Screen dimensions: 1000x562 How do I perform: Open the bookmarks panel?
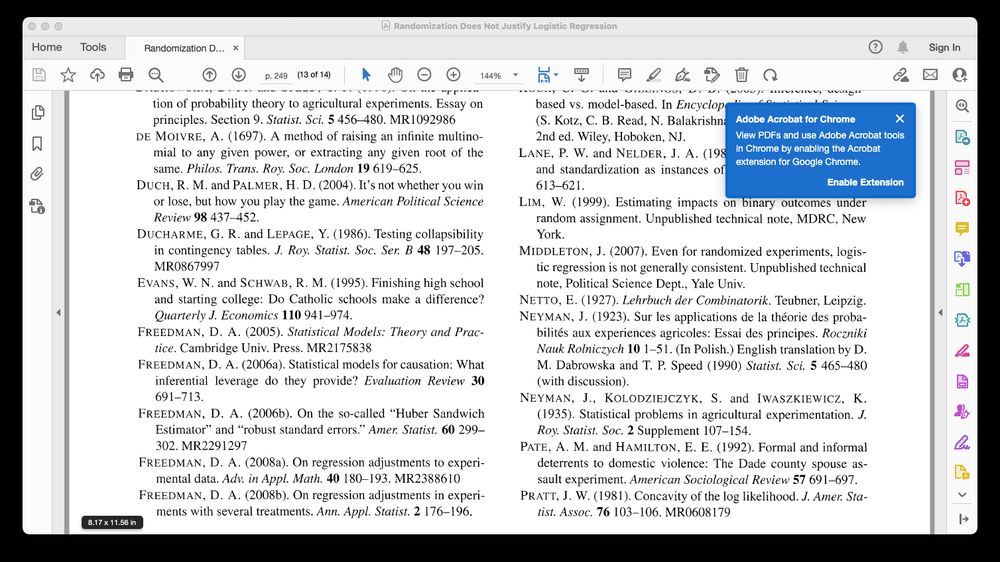[x=38, y=144]
